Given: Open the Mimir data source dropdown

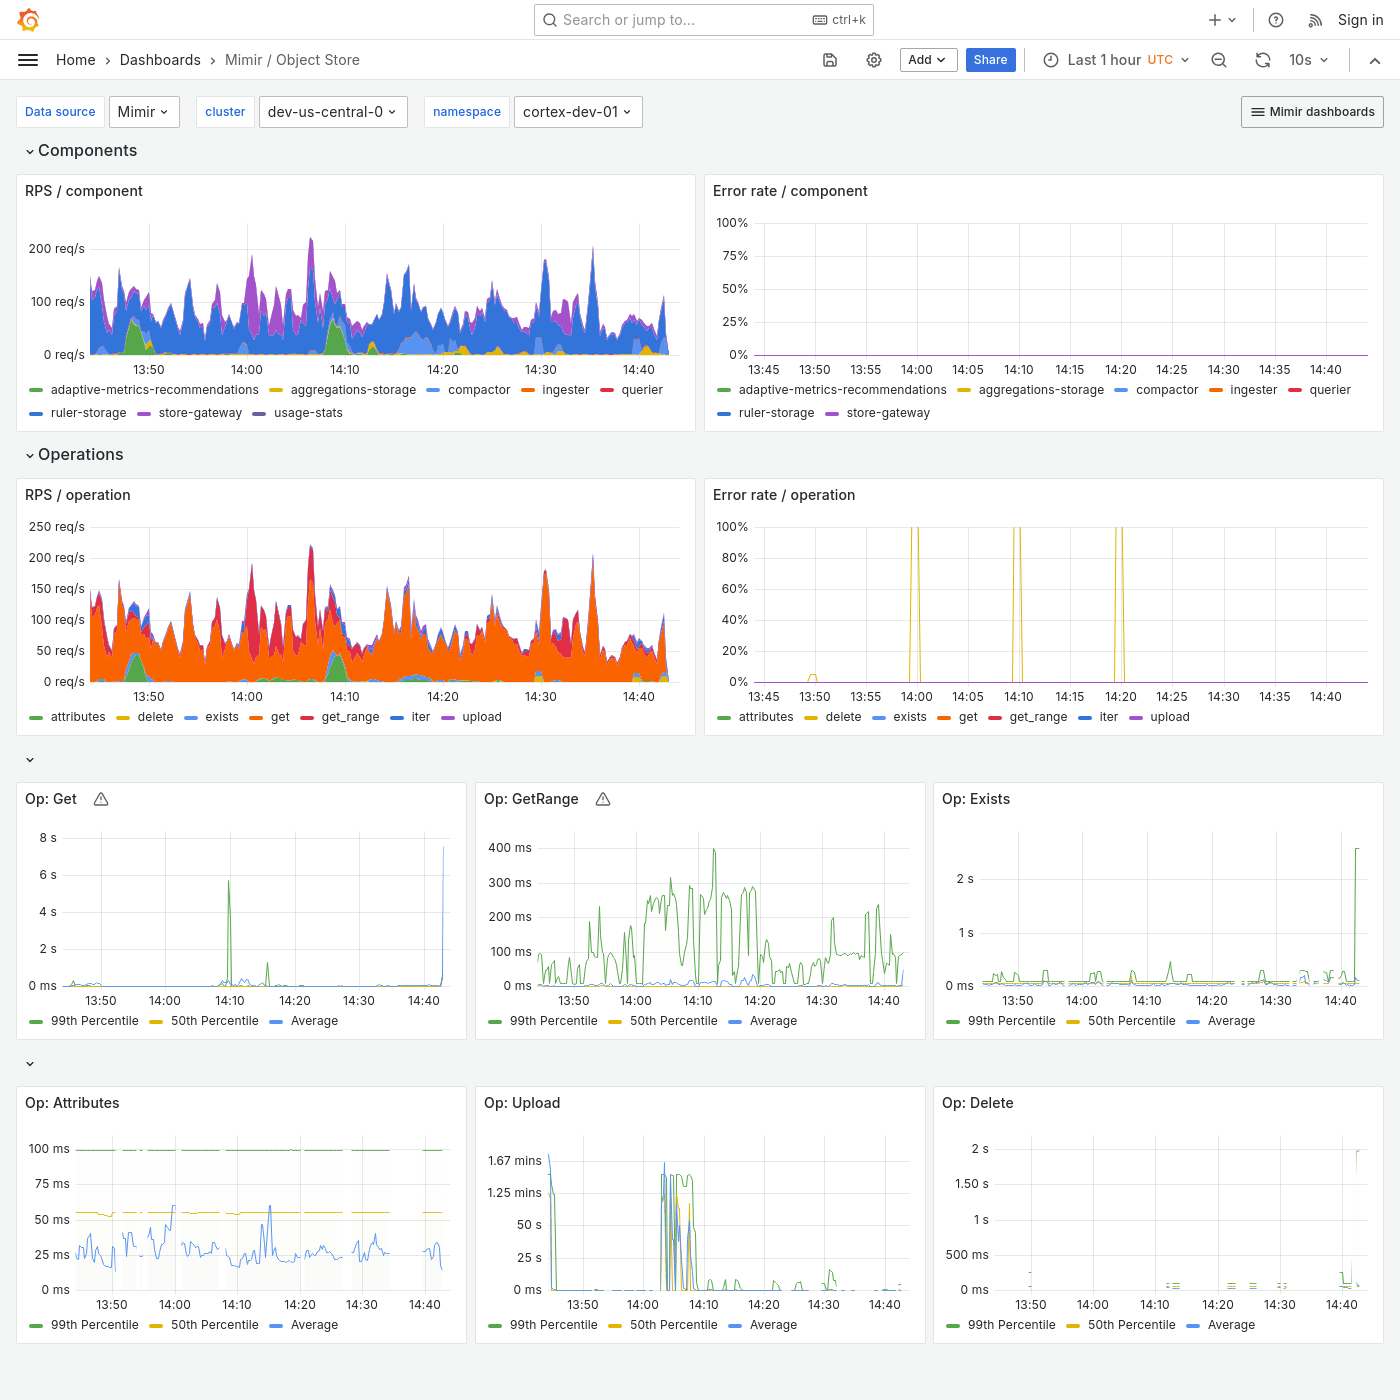Looking at the screenshot, I should pos(144,112).
